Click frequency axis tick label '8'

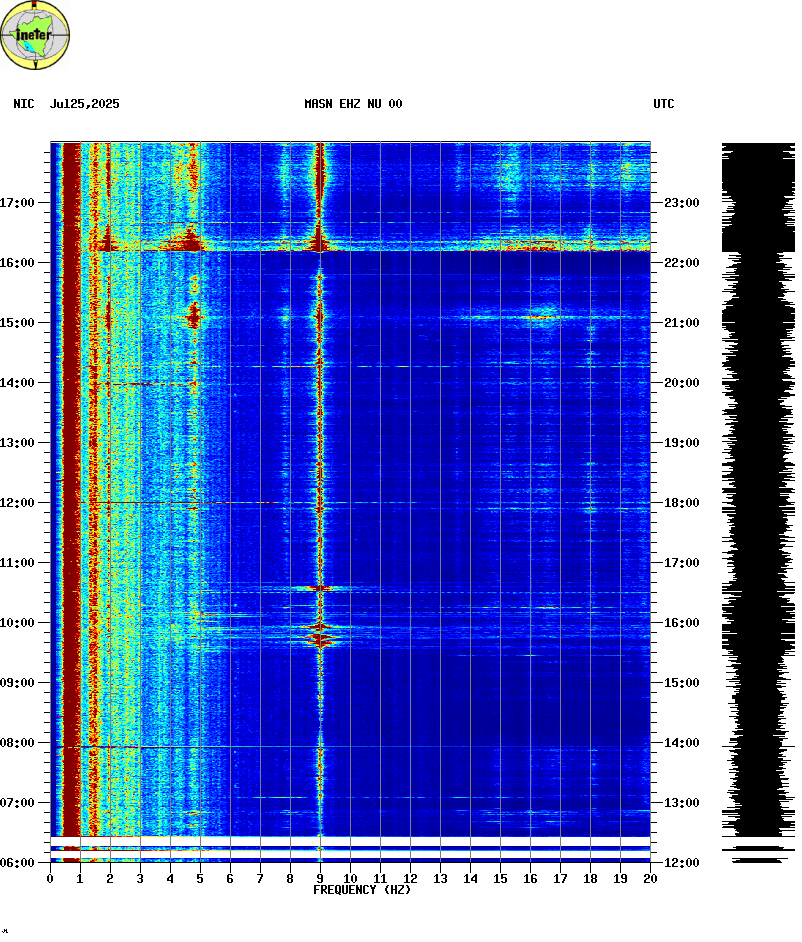290,879
